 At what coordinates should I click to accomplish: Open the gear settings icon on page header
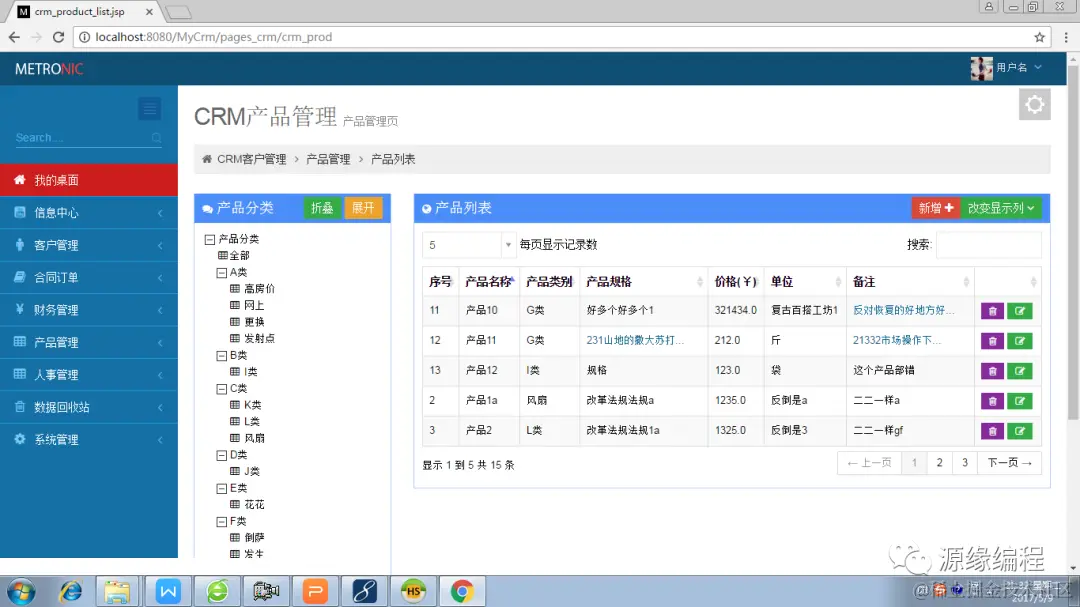pos(1034,103)
